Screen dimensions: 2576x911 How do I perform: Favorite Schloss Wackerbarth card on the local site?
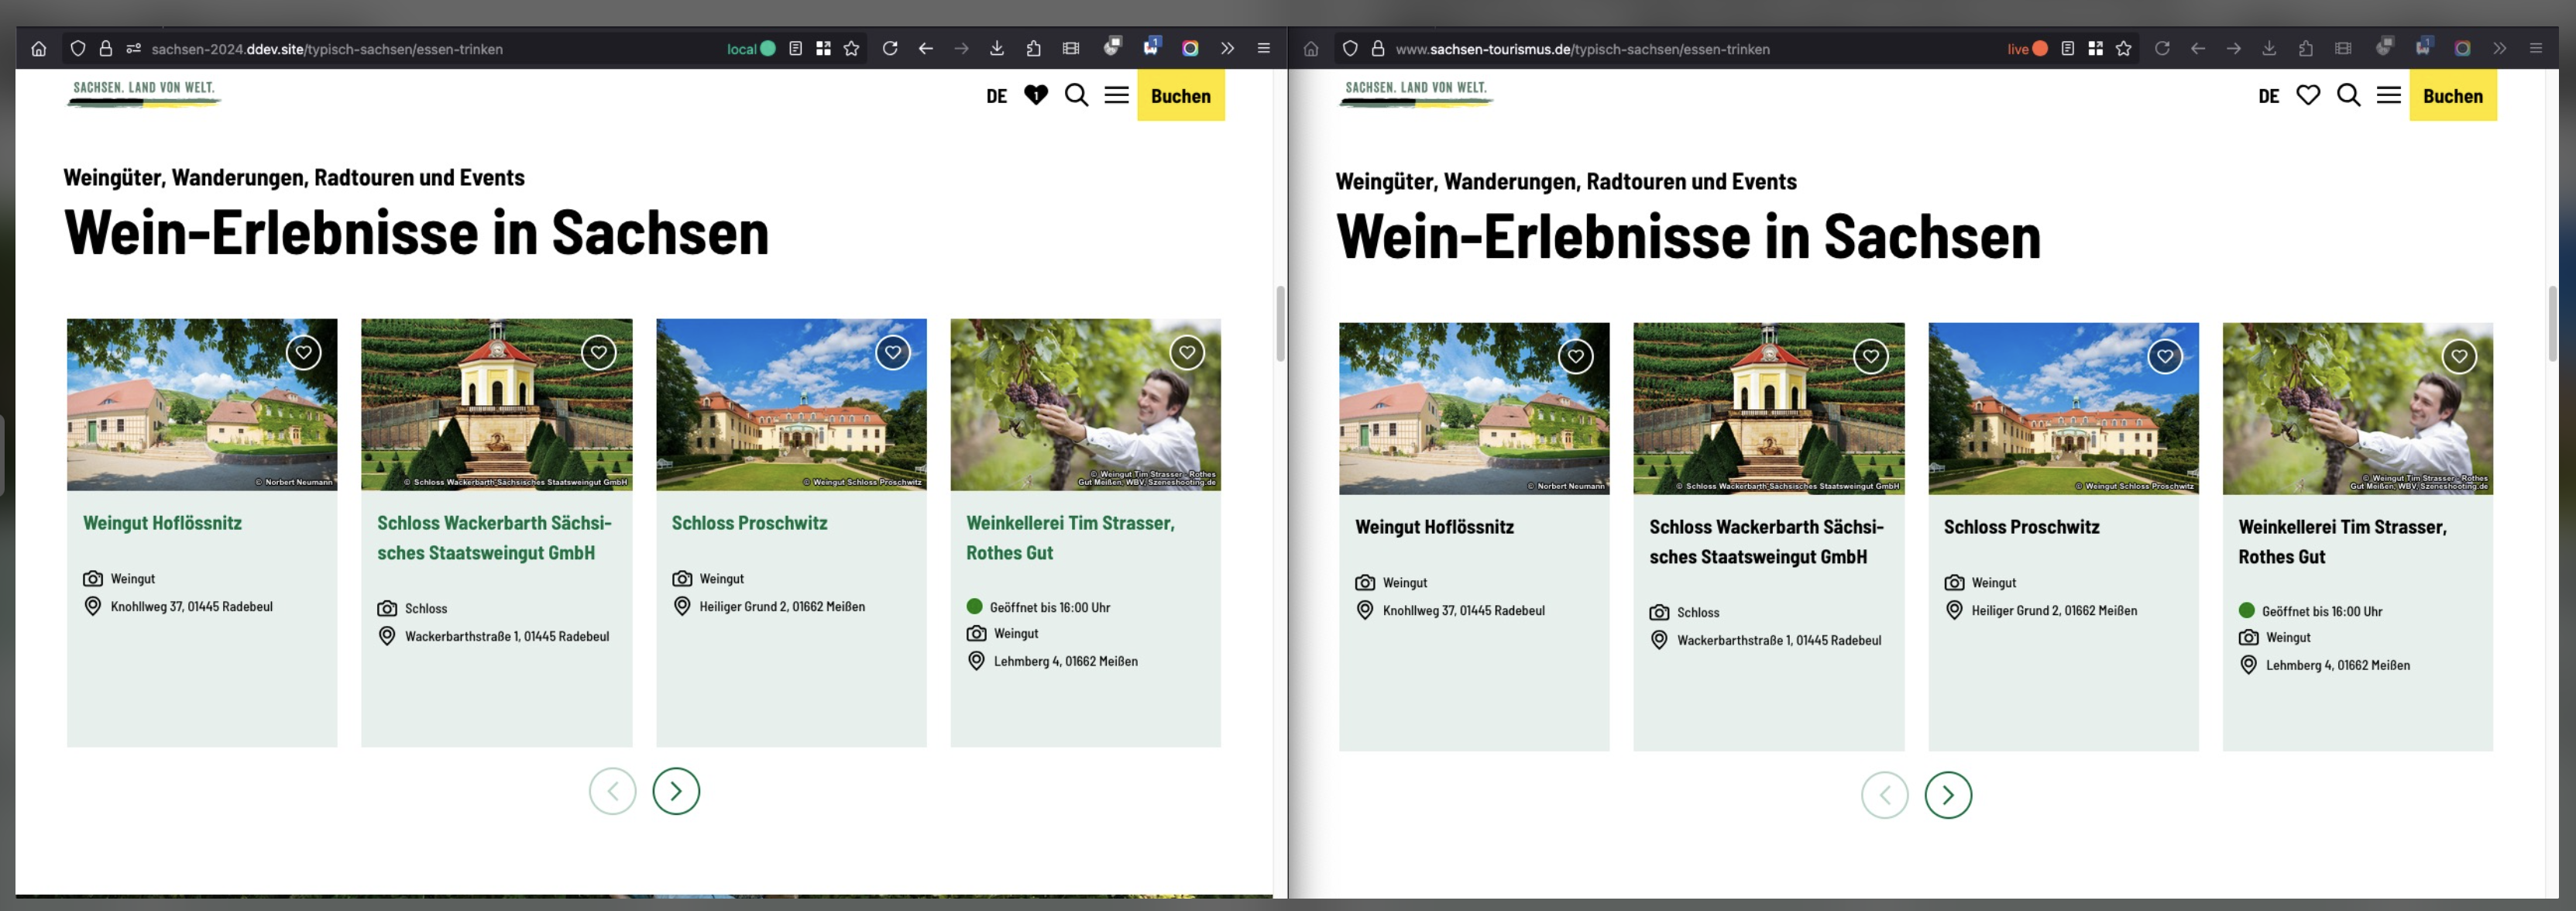tap(599, 352)
